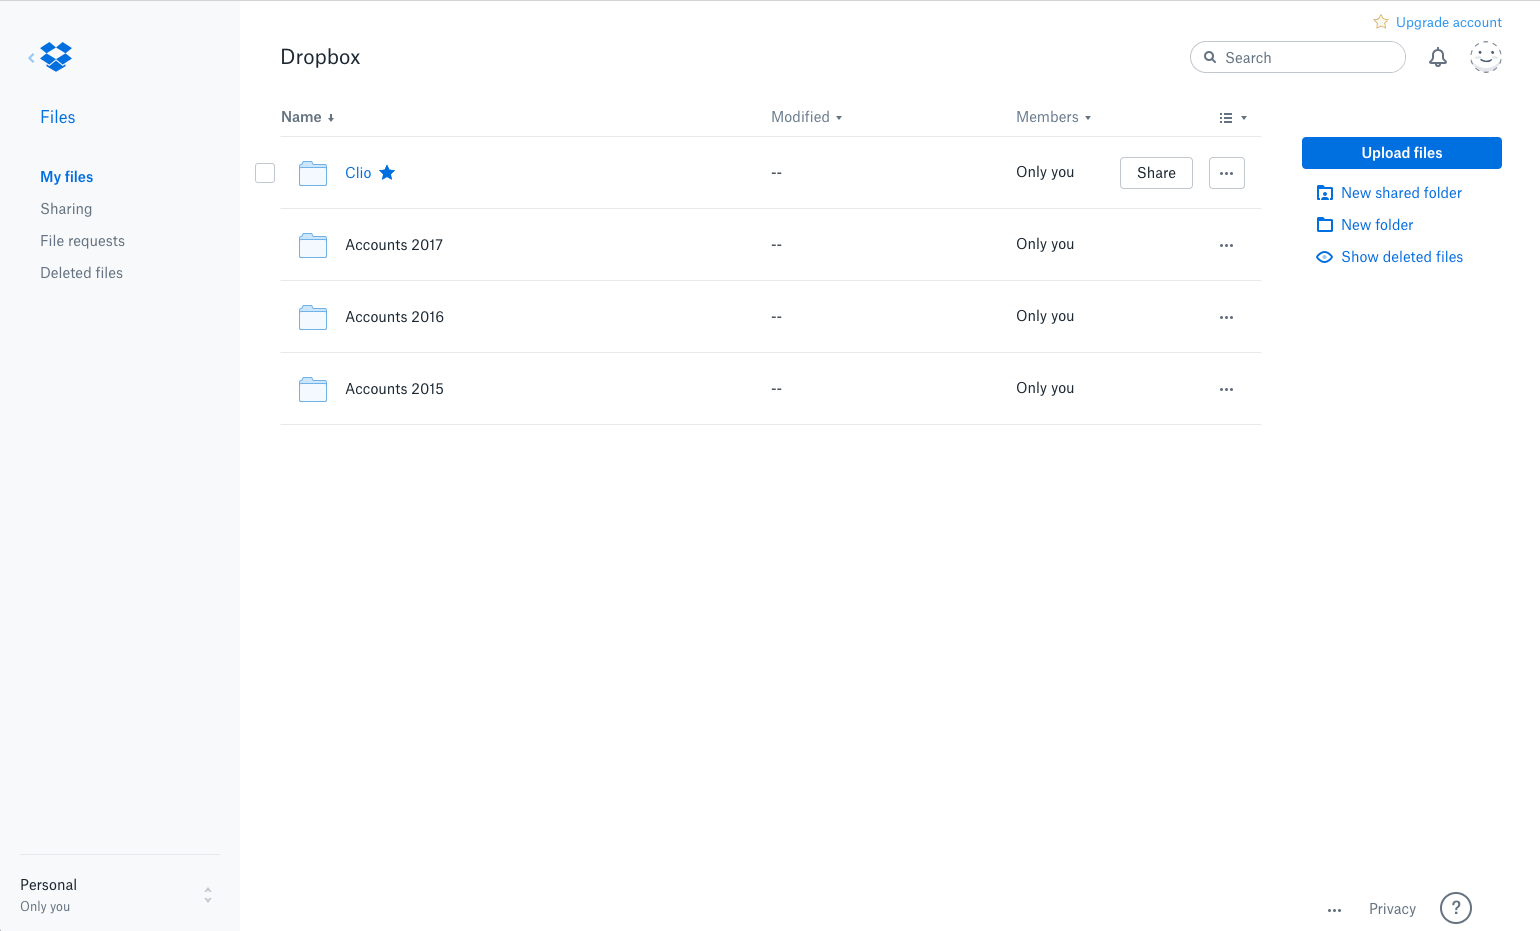Click the Dropbox page title
1540x931 pixels.
click(x=320, y=57)
